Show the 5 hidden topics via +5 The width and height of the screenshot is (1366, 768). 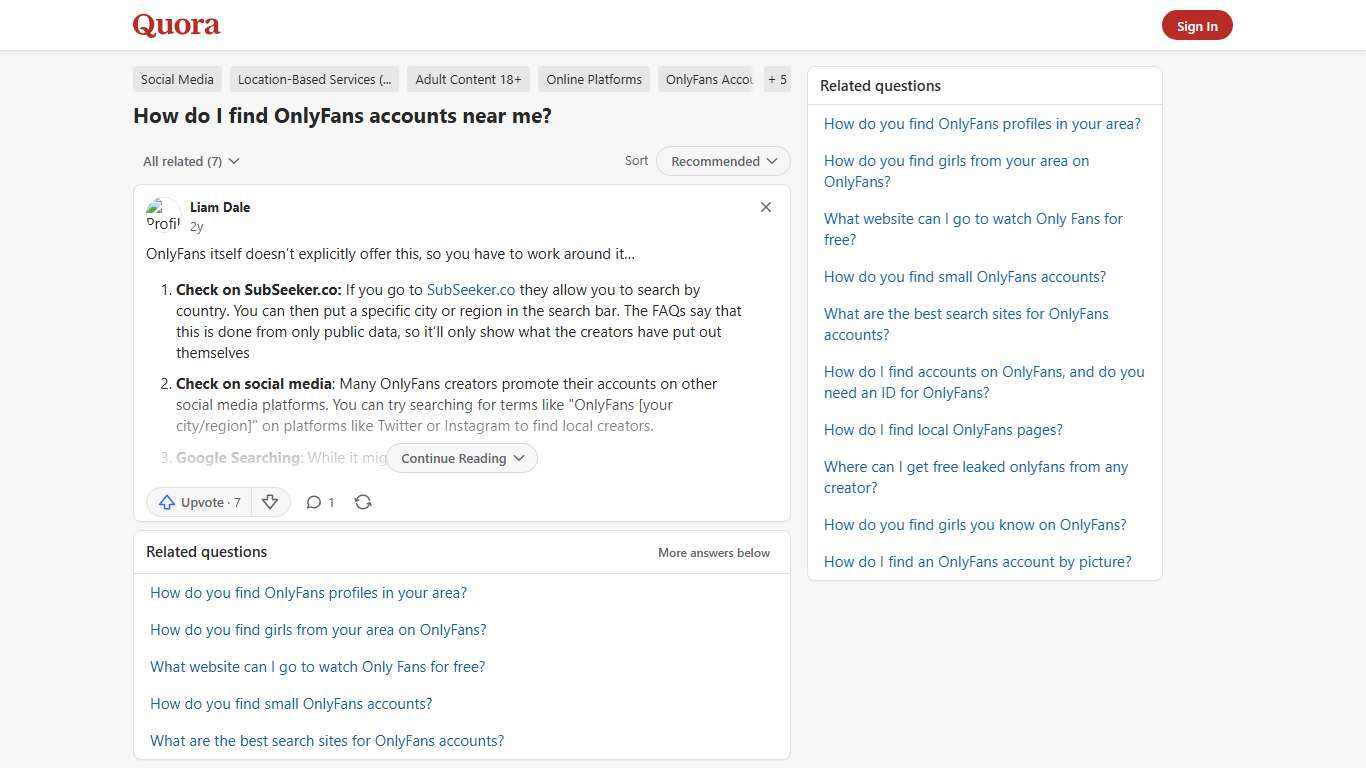[777, 79]
